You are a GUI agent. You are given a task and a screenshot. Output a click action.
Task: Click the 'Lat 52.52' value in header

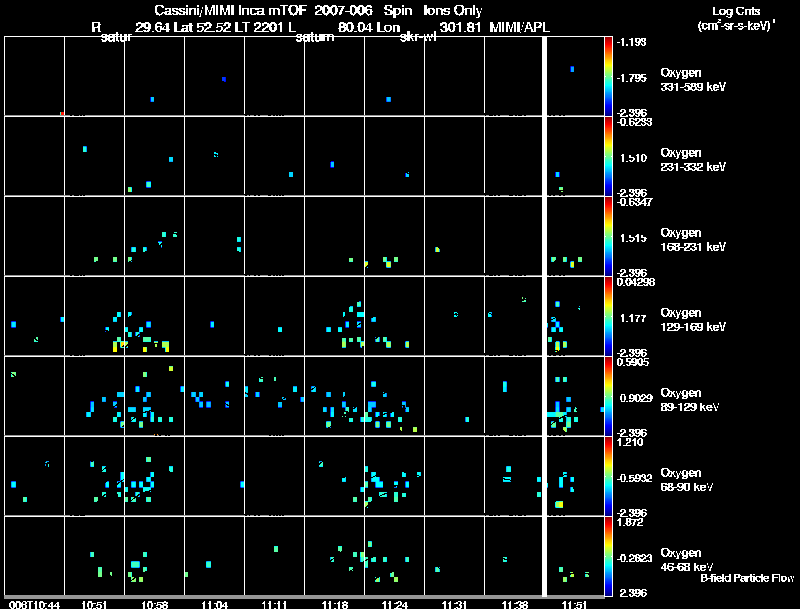(202, 27)
